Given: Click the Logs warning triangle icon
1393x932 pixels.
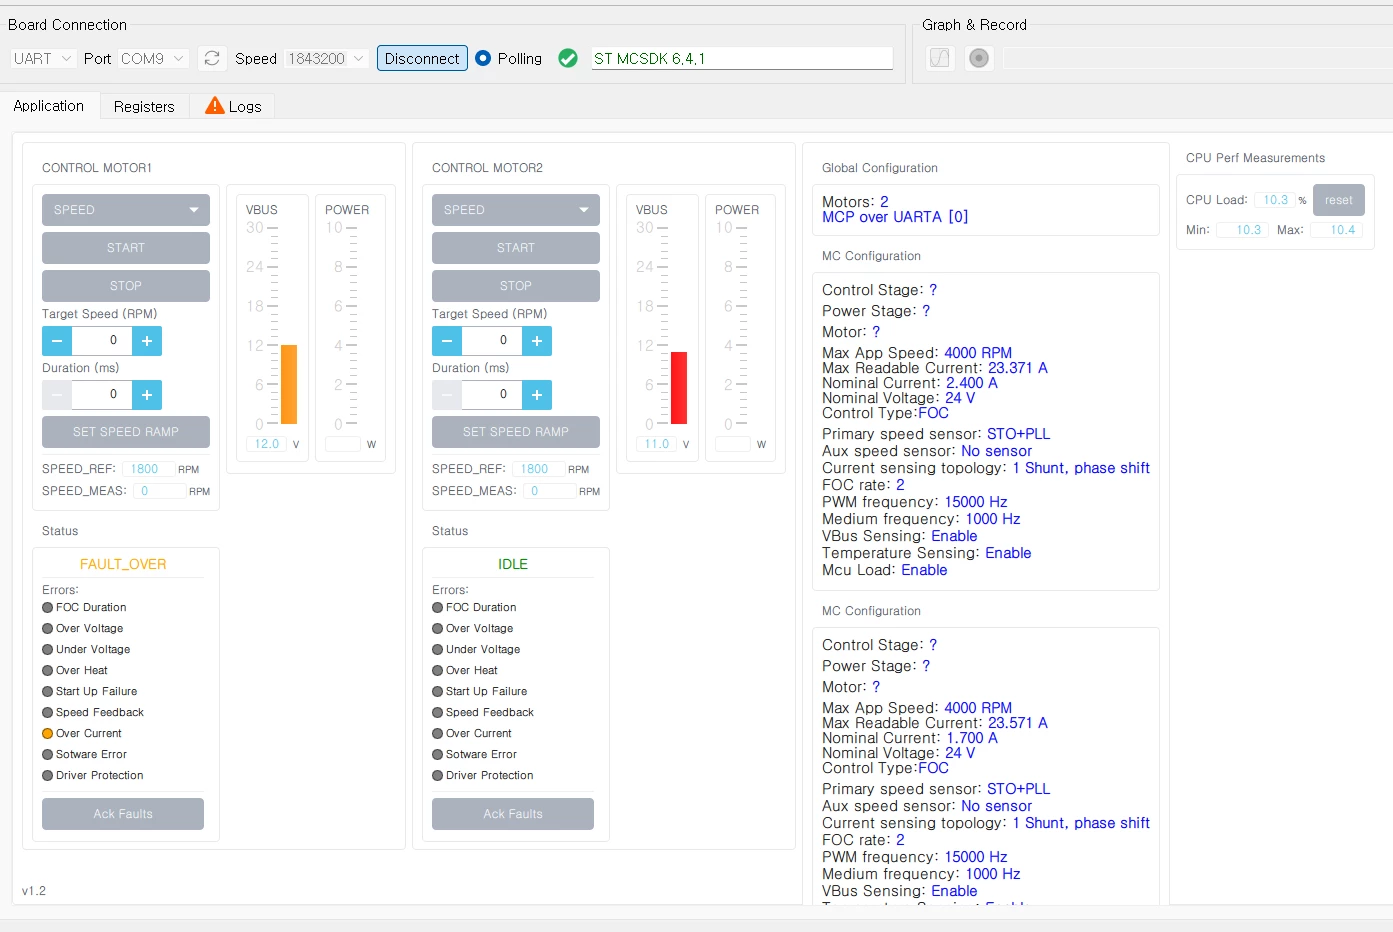Looking at the screenshot, I should click(214, 106).
